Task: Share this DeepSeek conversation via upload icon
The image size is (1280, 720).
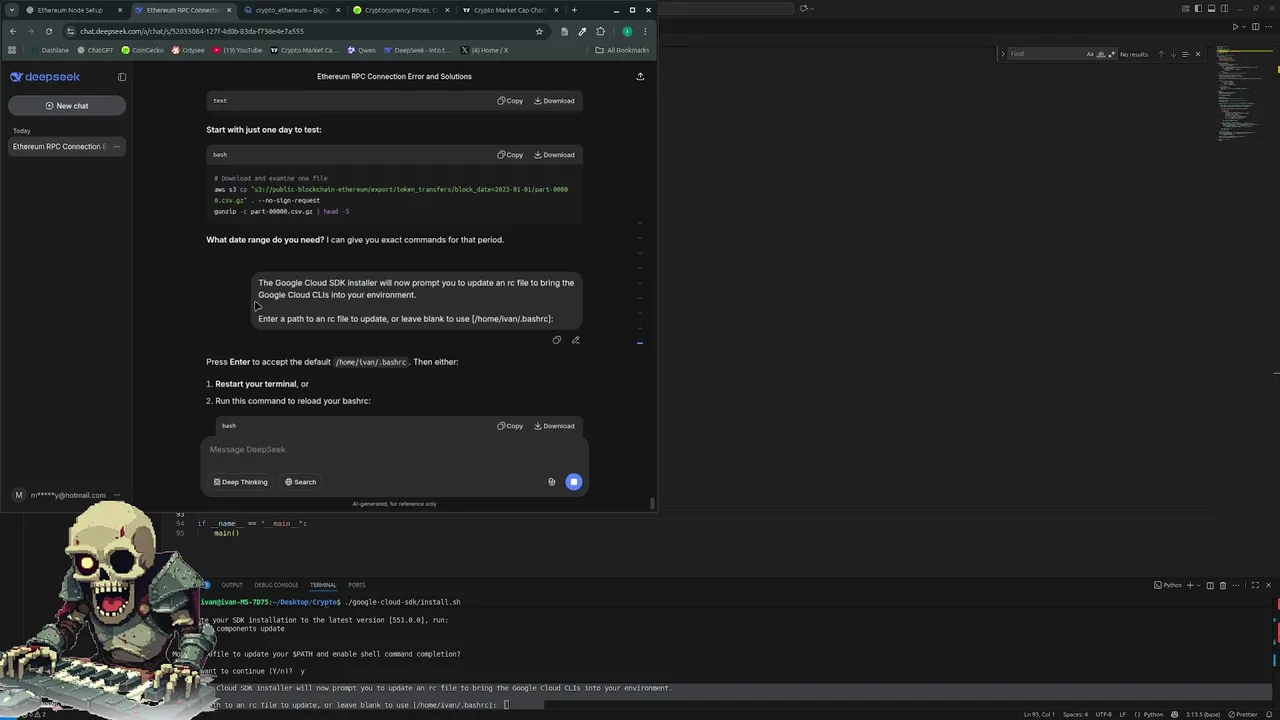Action: click(x=640, y=76)
